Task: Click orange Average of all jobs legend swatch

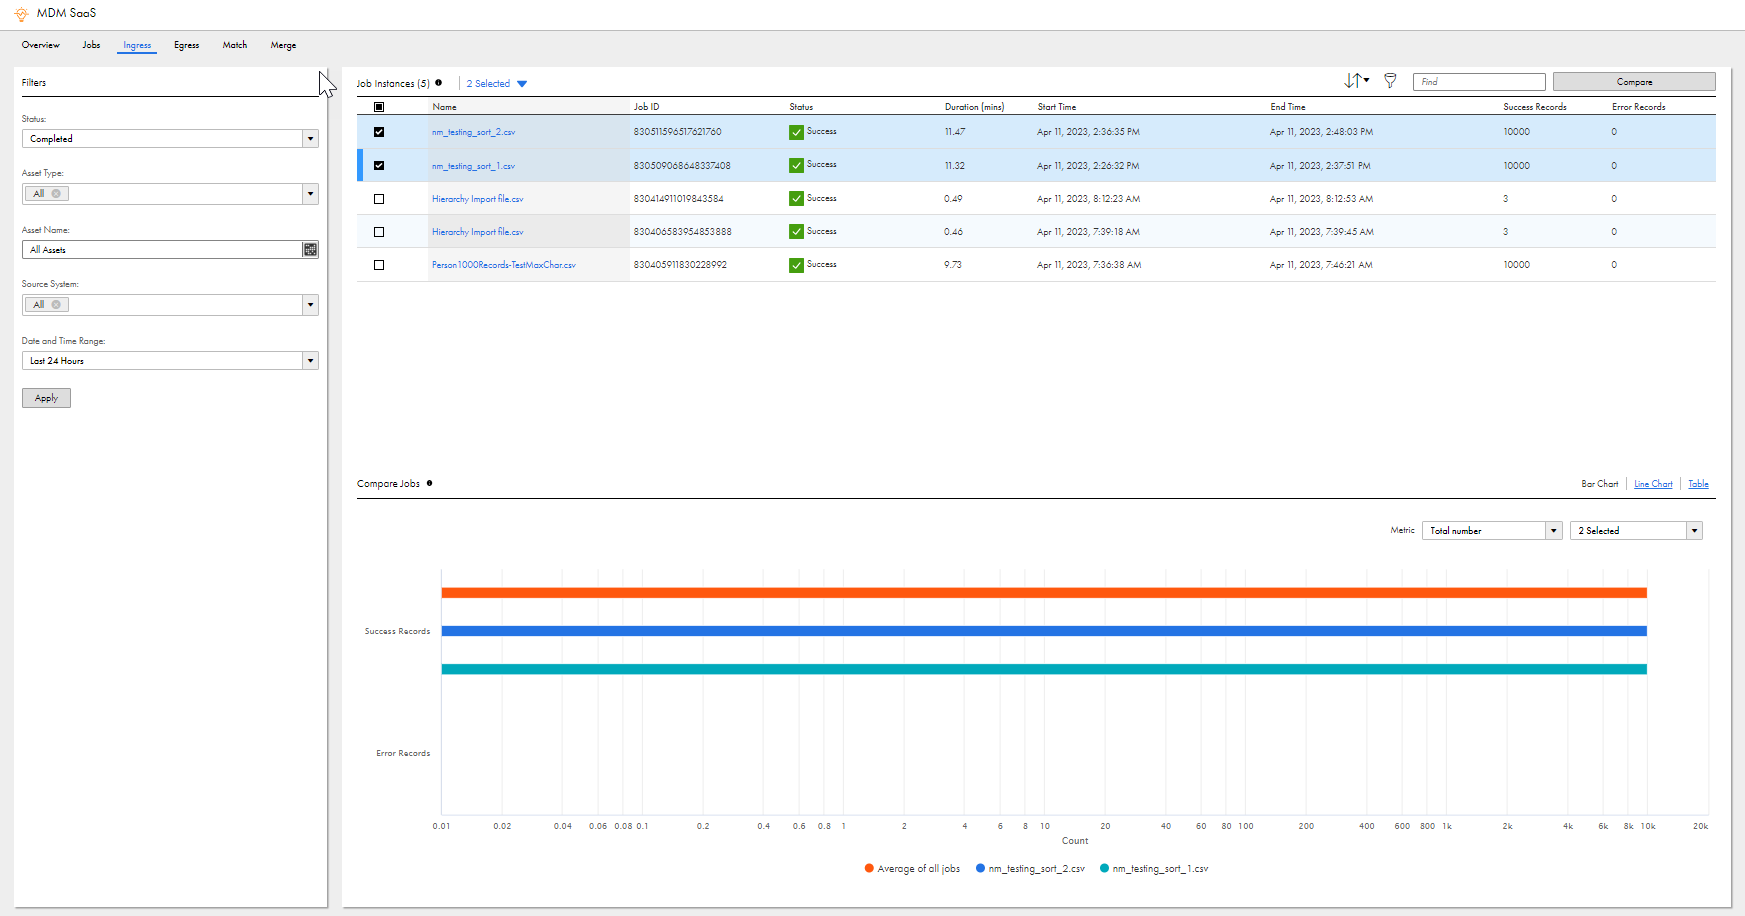Action: 869,868
